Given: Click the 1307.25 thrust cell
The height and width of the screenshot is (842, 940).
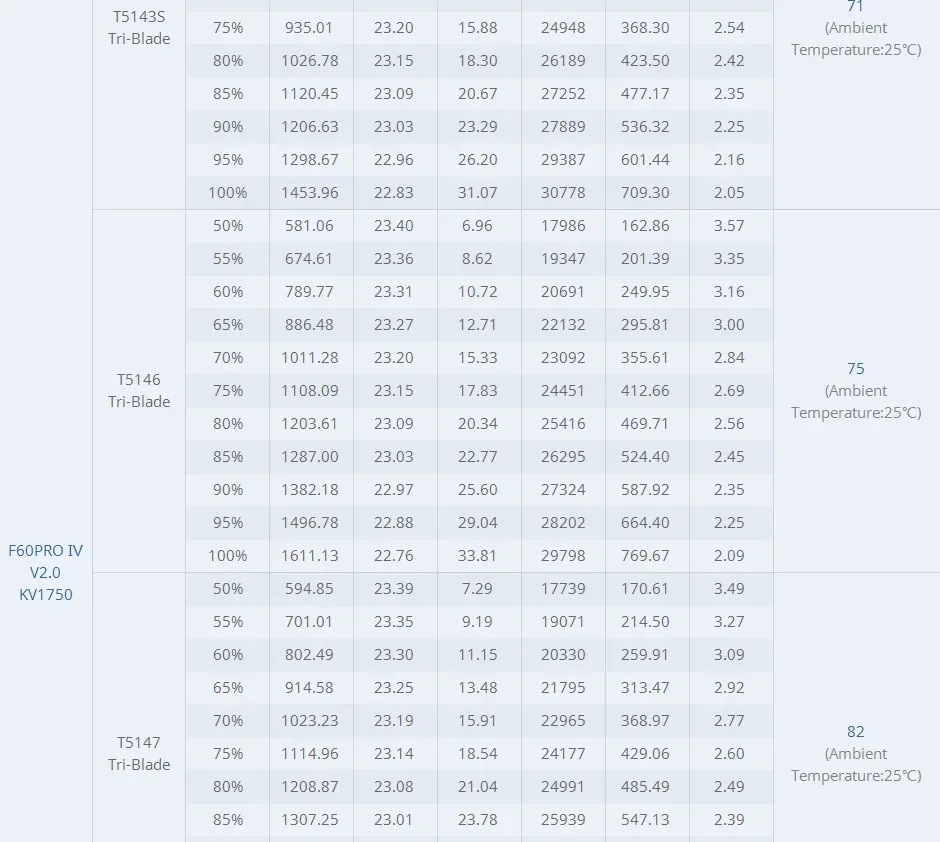Looking at the screenshot, I should point(310,820).
